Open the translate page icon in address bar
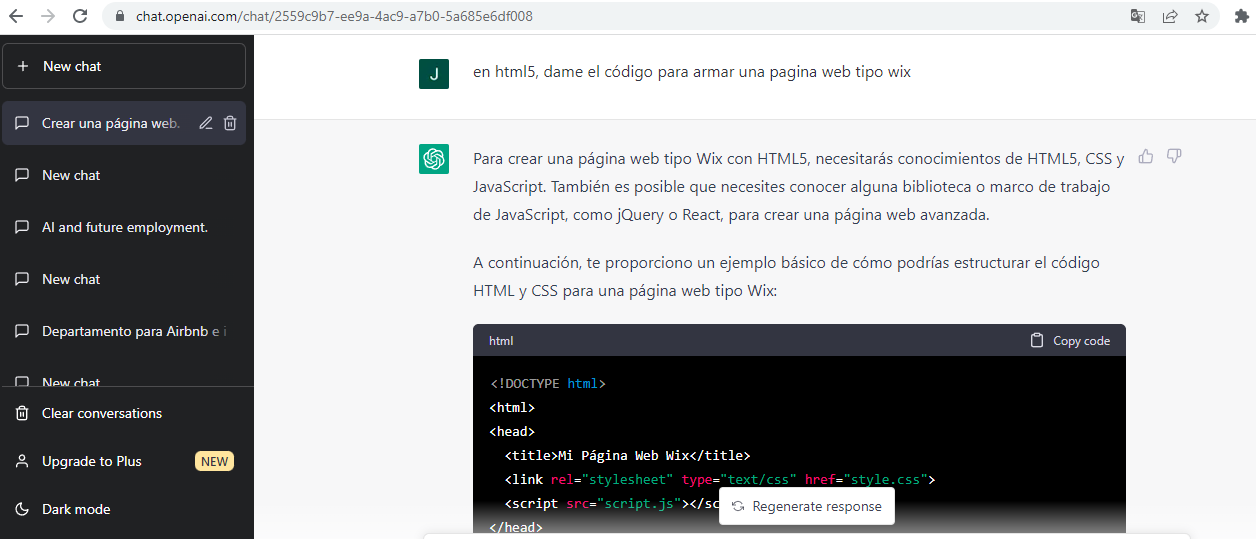 1138,16
